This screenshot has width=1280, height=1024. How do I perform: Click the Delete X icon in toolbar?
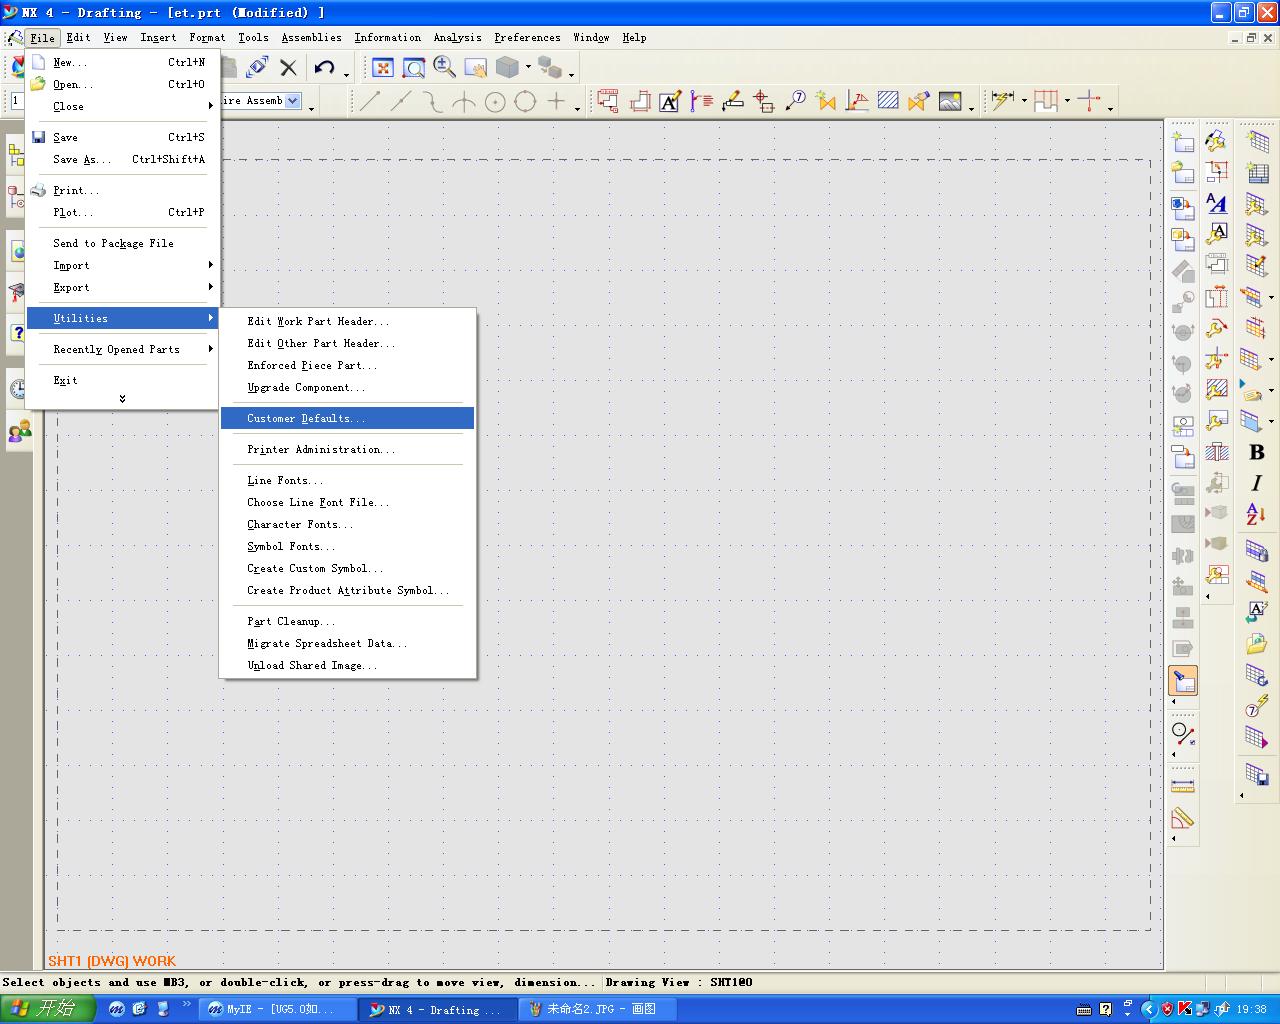[289, 68]
